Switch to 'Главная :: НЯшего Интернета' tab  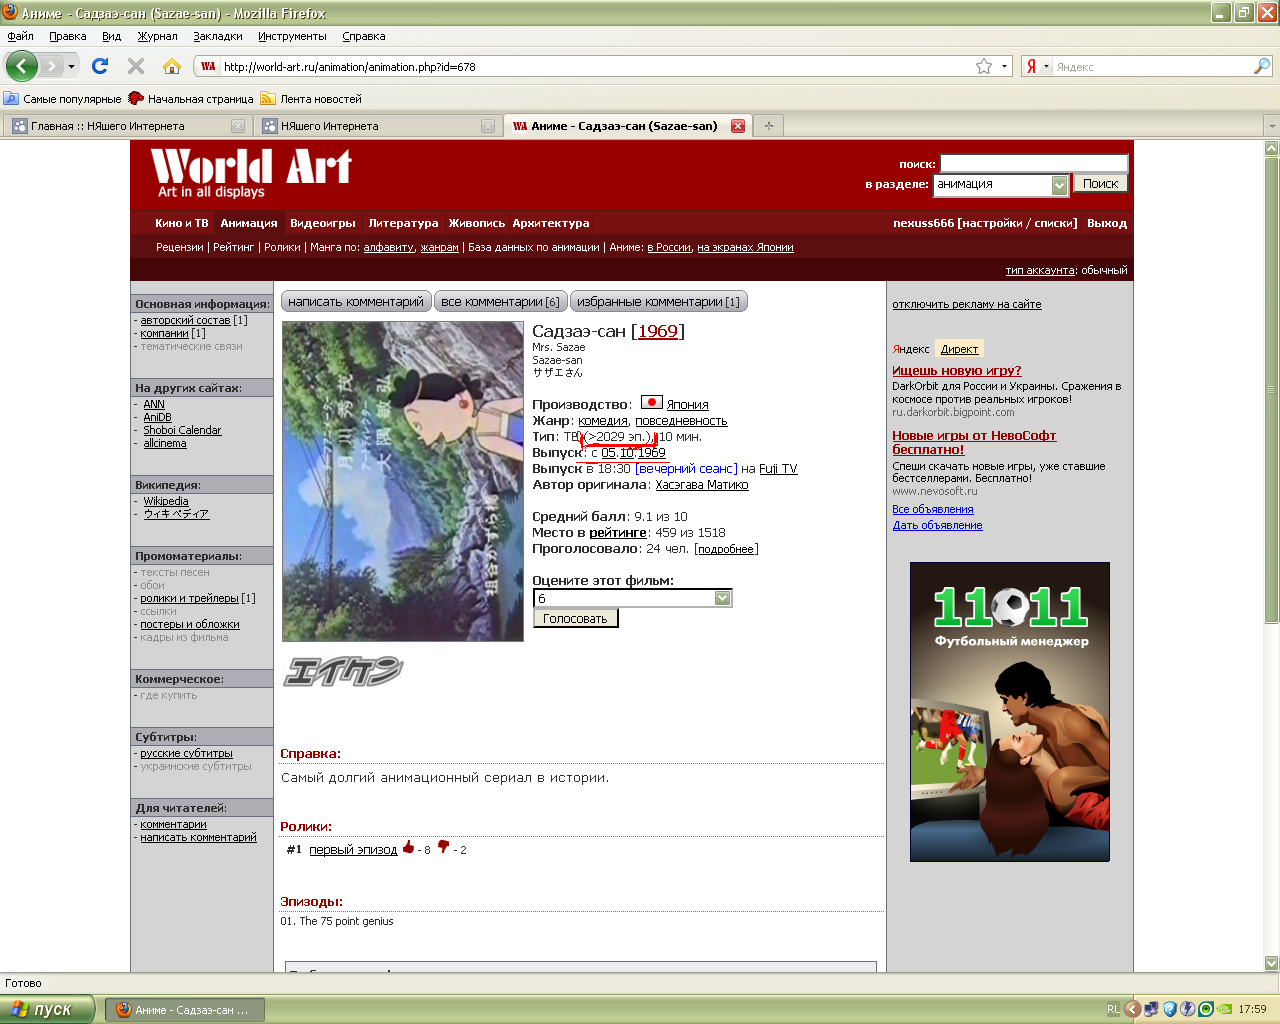(x=127, y=126)
